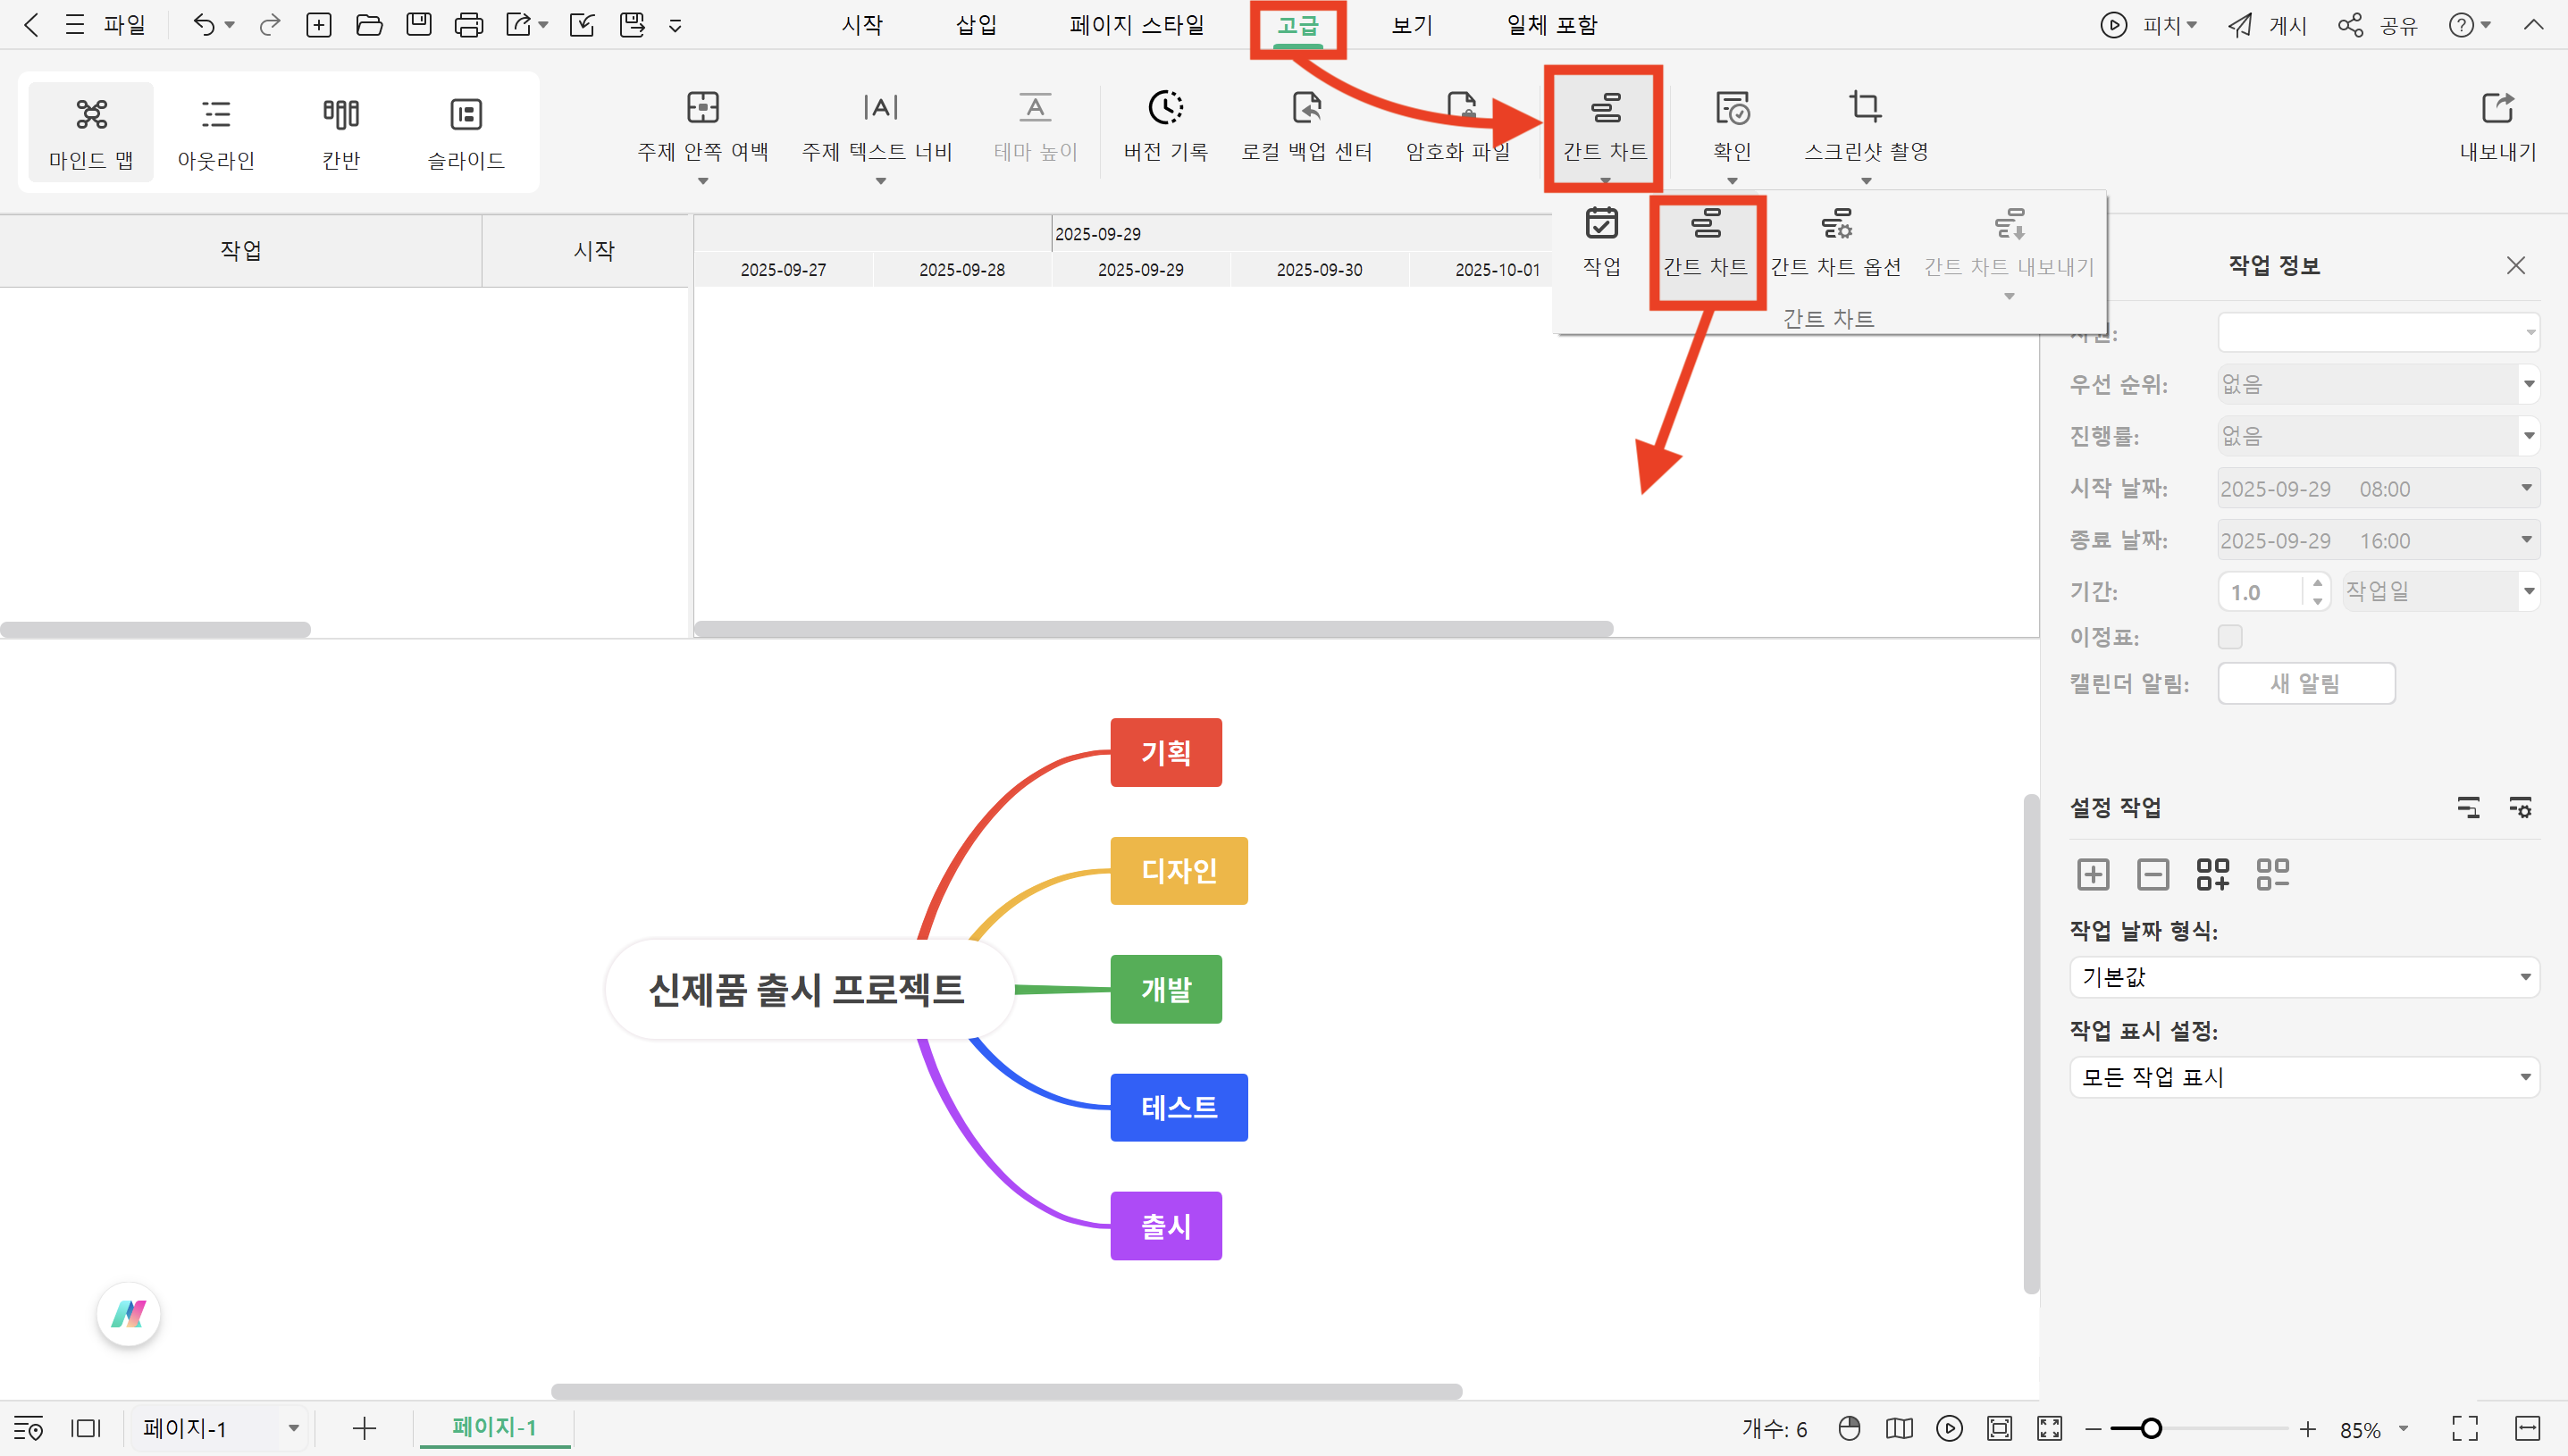Open the 내보내기 export panel
The height and width of the screenshot is (1456, 2568).
[2497, 128]
